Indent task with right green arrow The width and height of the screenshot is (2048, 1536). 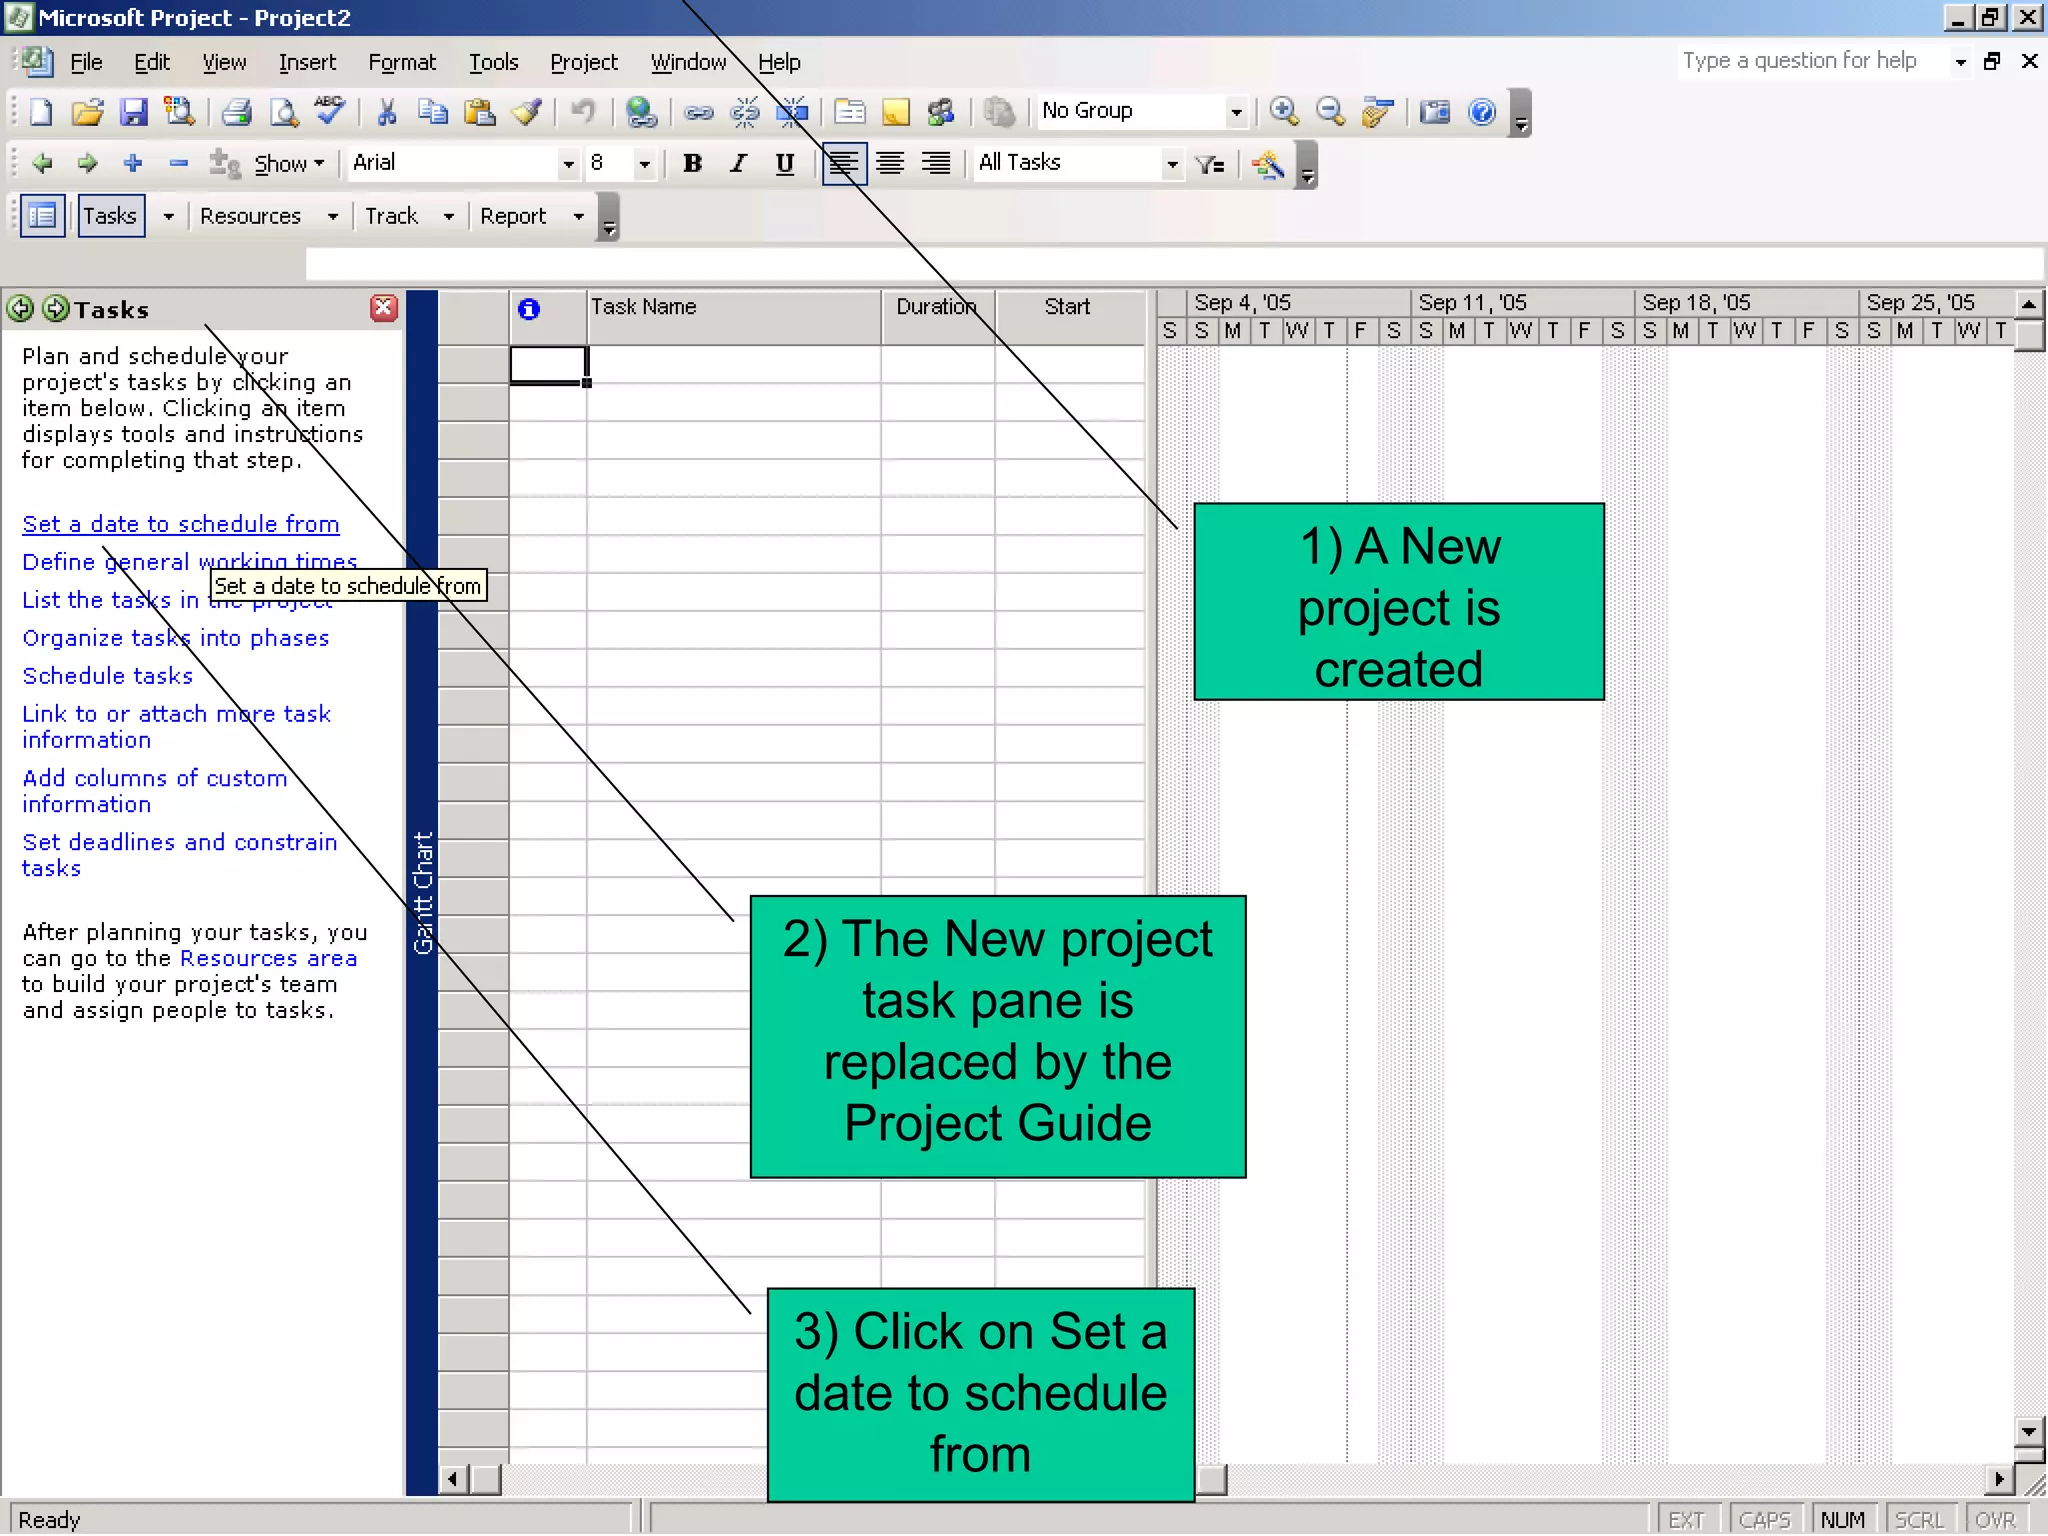[x=88, y=163]
